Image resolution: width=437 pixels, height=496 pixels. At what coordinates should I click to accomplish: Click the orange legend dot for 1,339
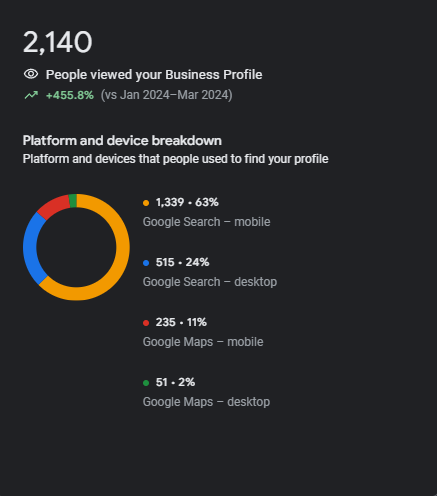[x=146, y=203]
